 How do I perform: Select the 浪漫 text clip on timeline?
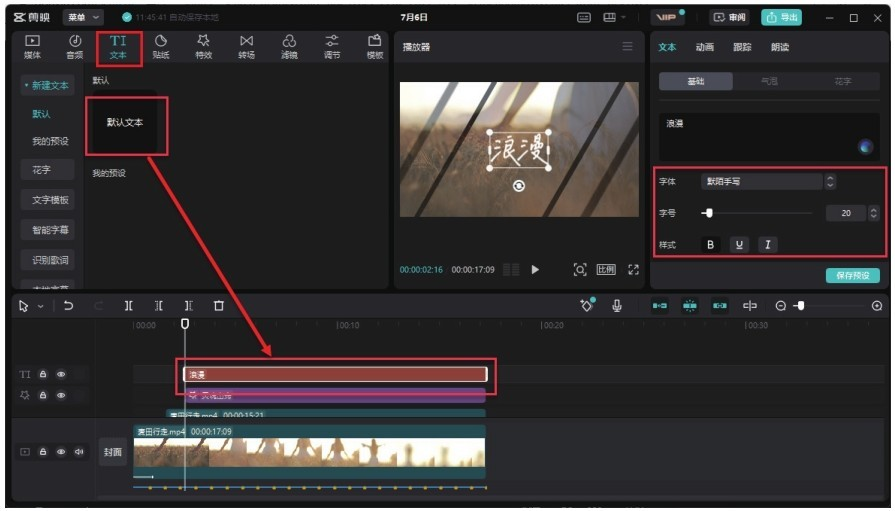335,375
